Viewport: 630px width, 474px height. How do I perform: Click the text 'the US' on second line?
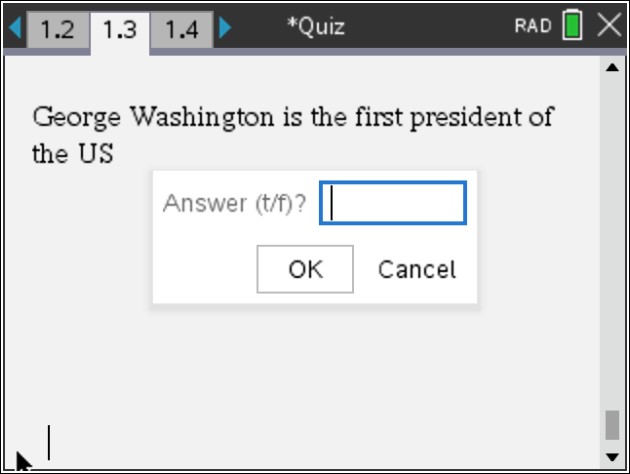tap(73, 153)
